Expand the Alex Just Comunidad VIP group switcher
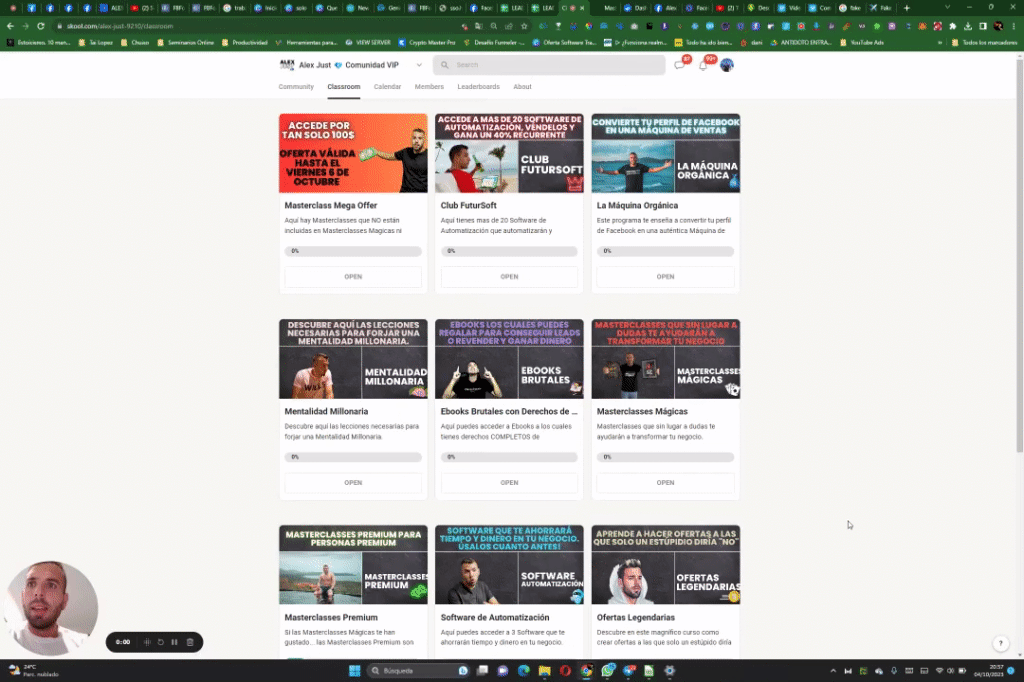The height and width of the screenshot is (682, 1024). tap(419, 65)
